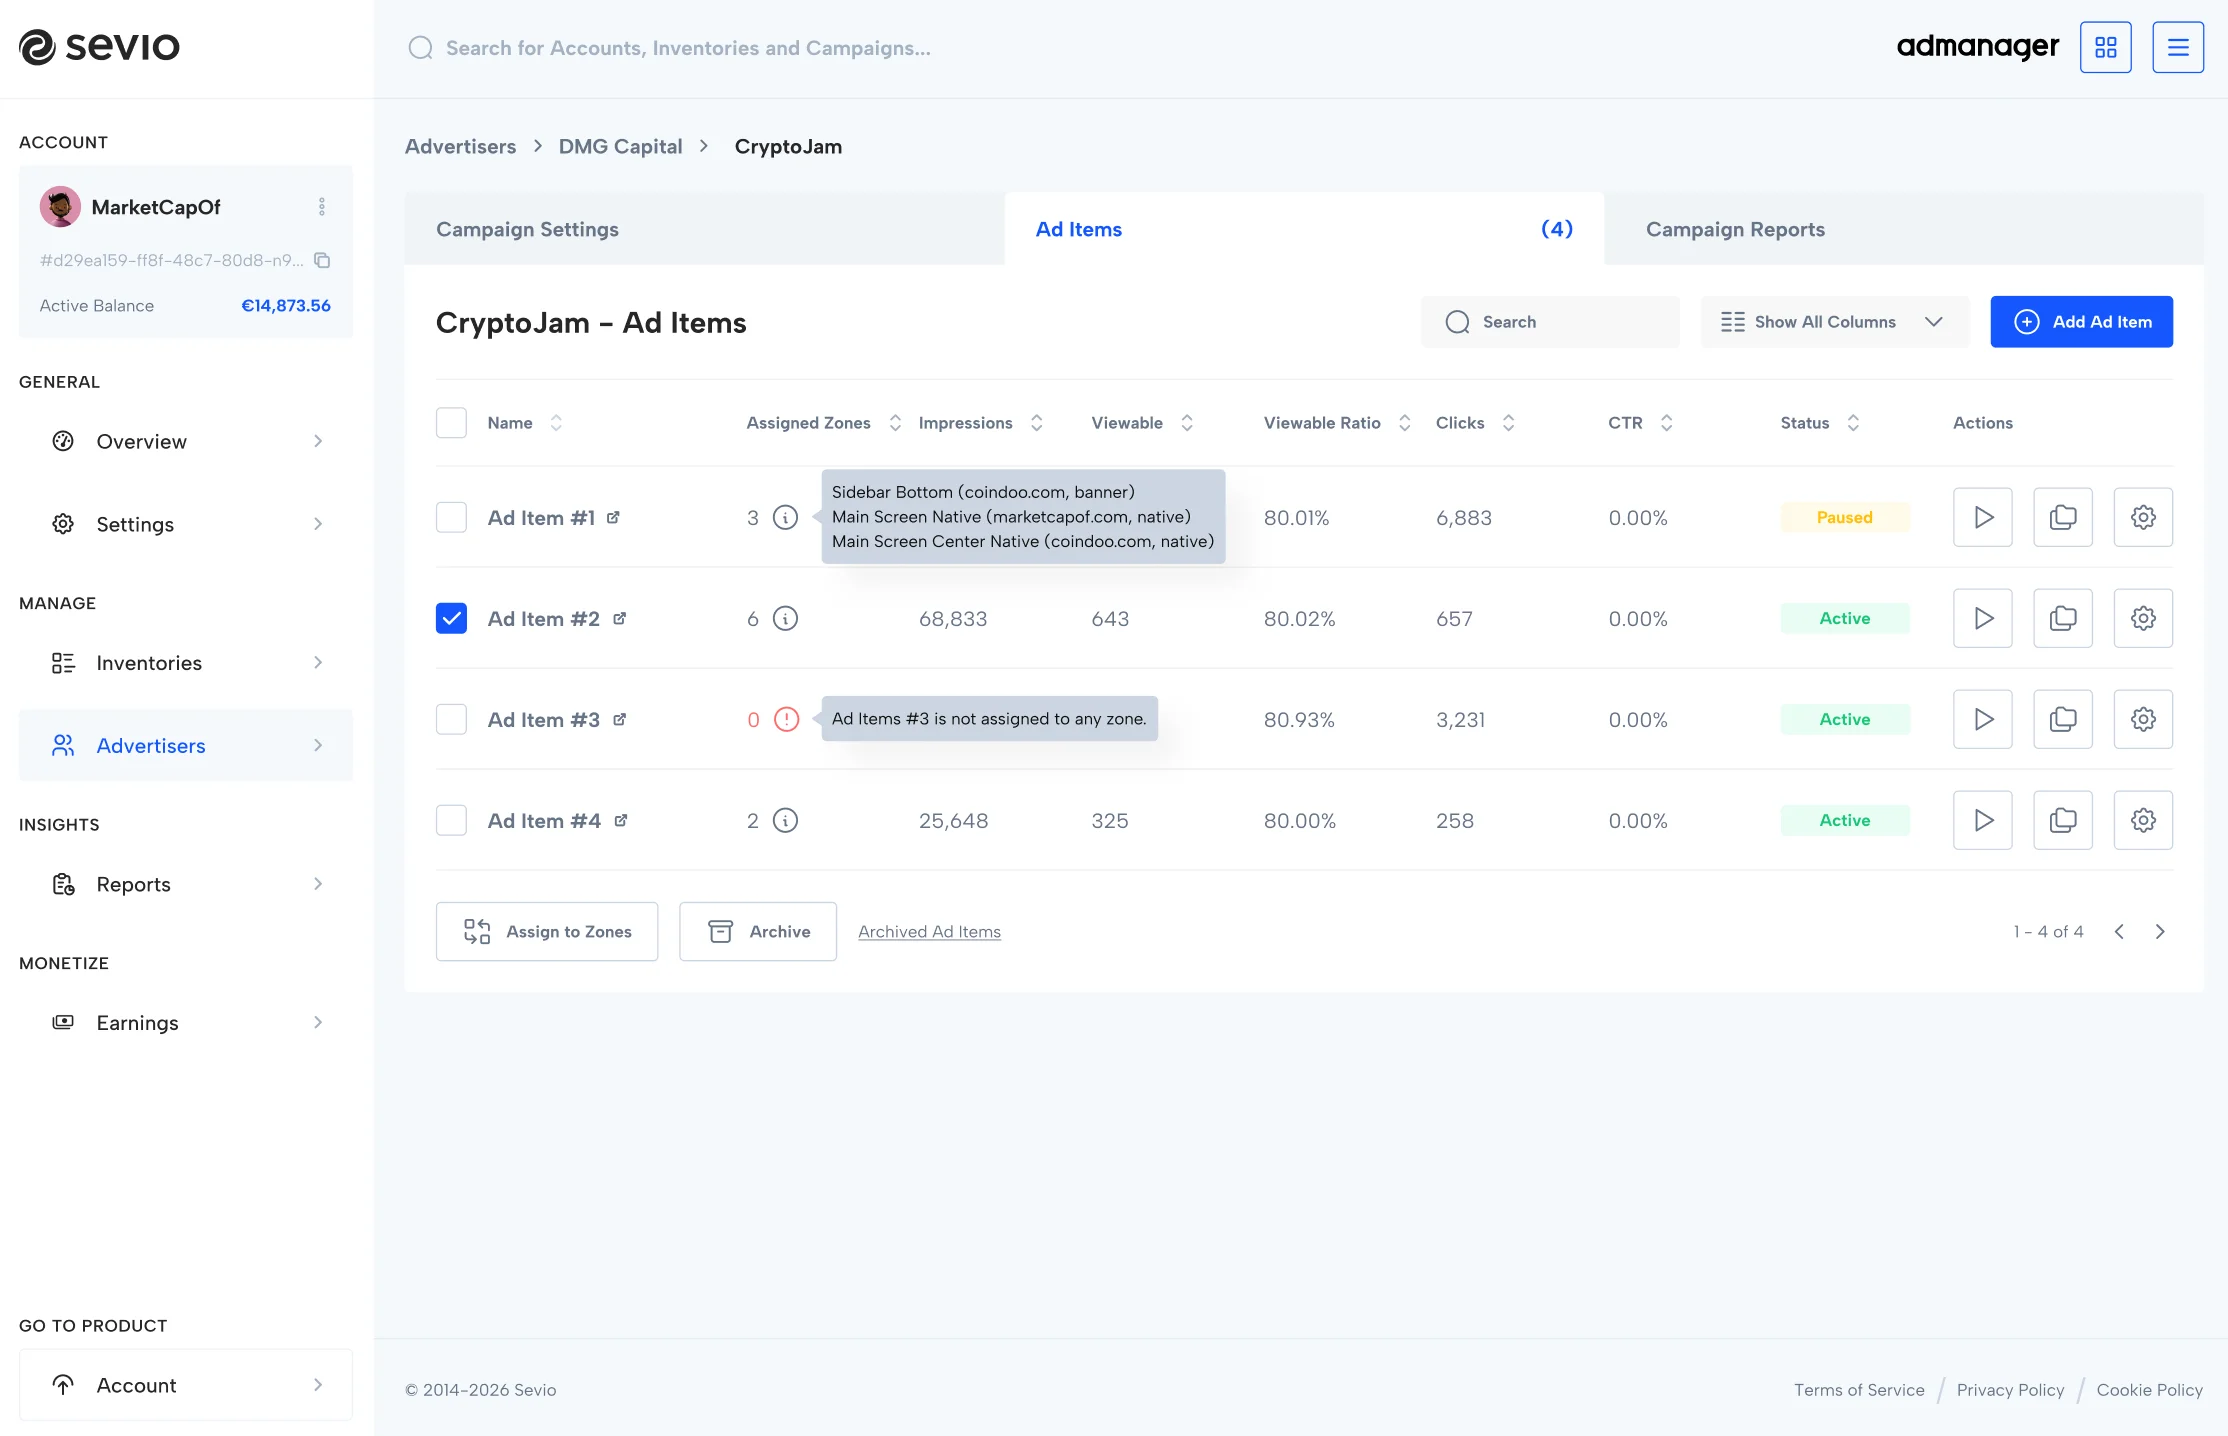Open MarketCapOf account options dots
The height and width of the screenshot is (1436, 2228).
coord(321,207)
